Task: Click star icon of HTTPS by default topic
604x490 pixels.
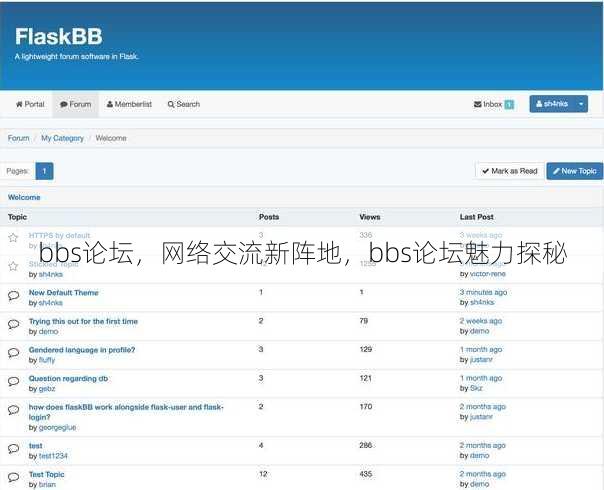Action: pyautogui.click(x=13, y=237)
